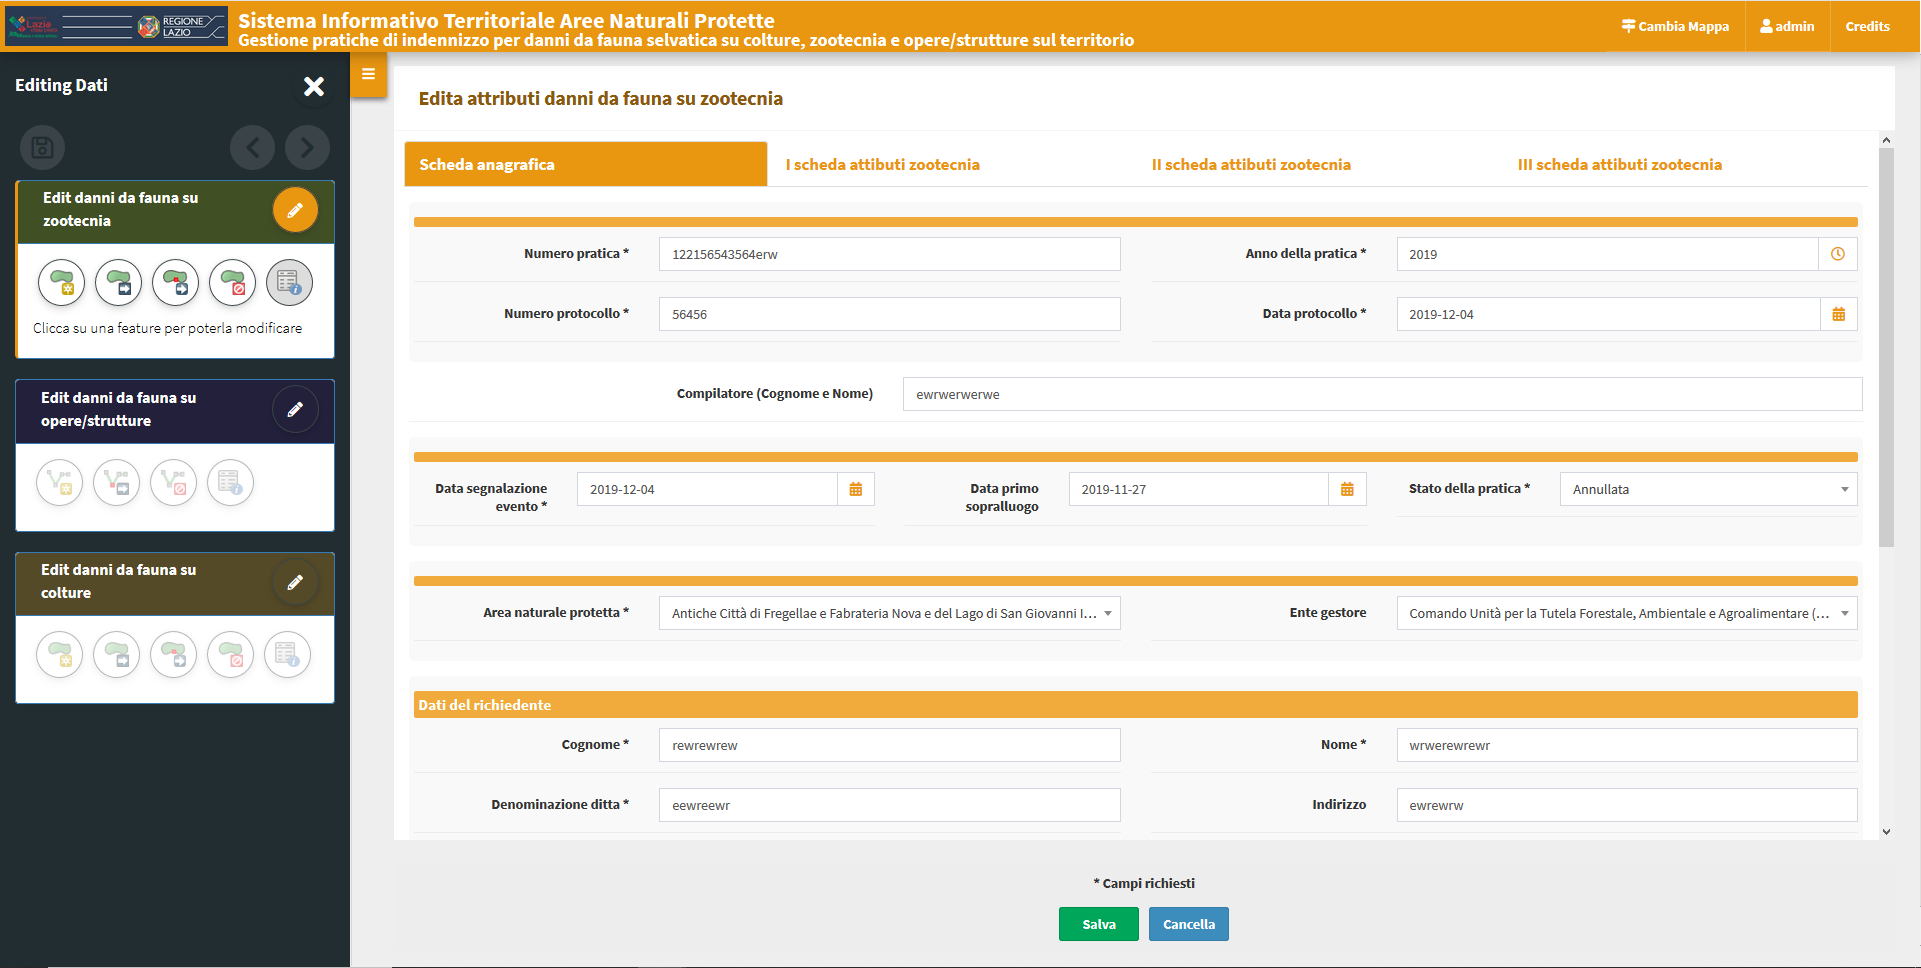Open the Ente gestore dropdown

(x=1627, y=613)
